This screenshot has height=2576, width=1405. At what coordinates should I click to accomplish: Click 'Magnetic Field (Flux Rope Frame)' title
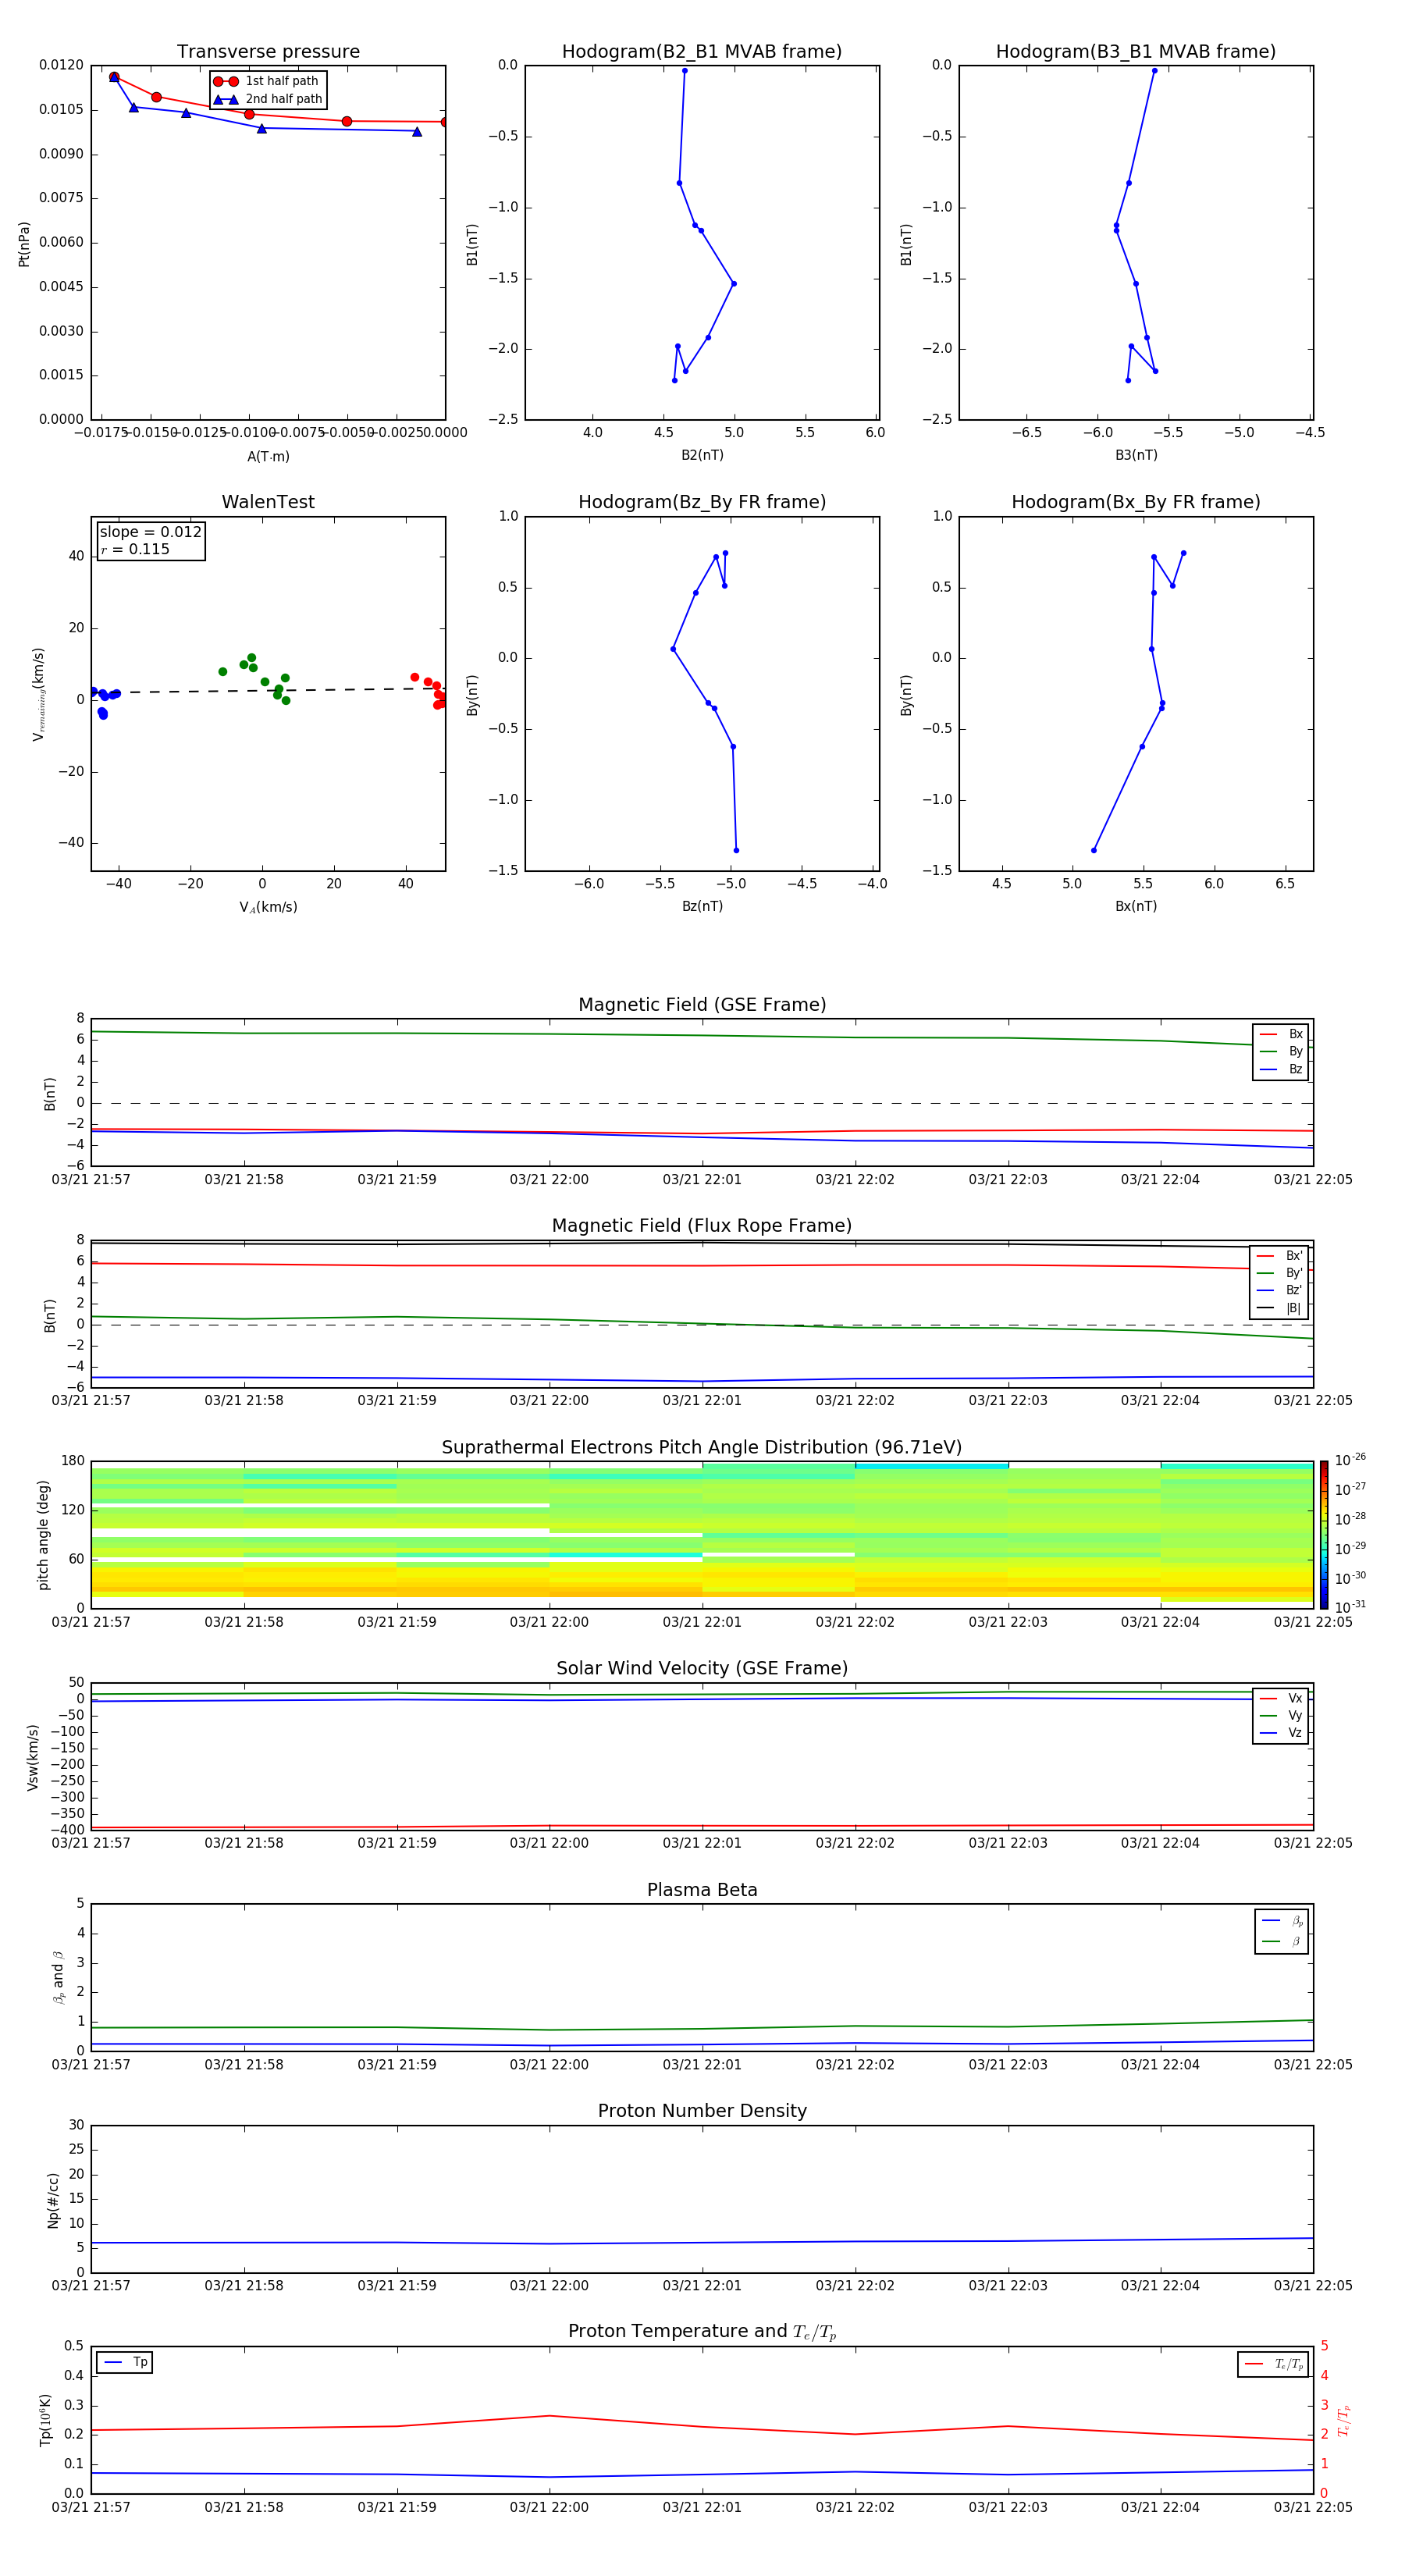(702, 1226)
